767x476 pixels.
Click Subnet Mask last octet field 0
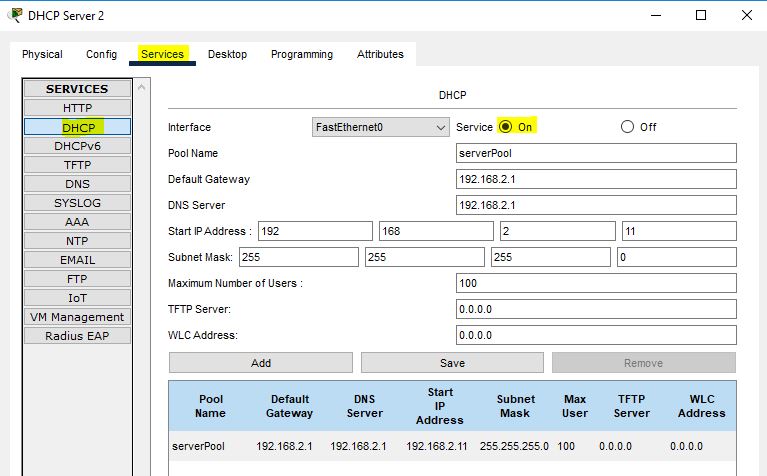point(677,257)
